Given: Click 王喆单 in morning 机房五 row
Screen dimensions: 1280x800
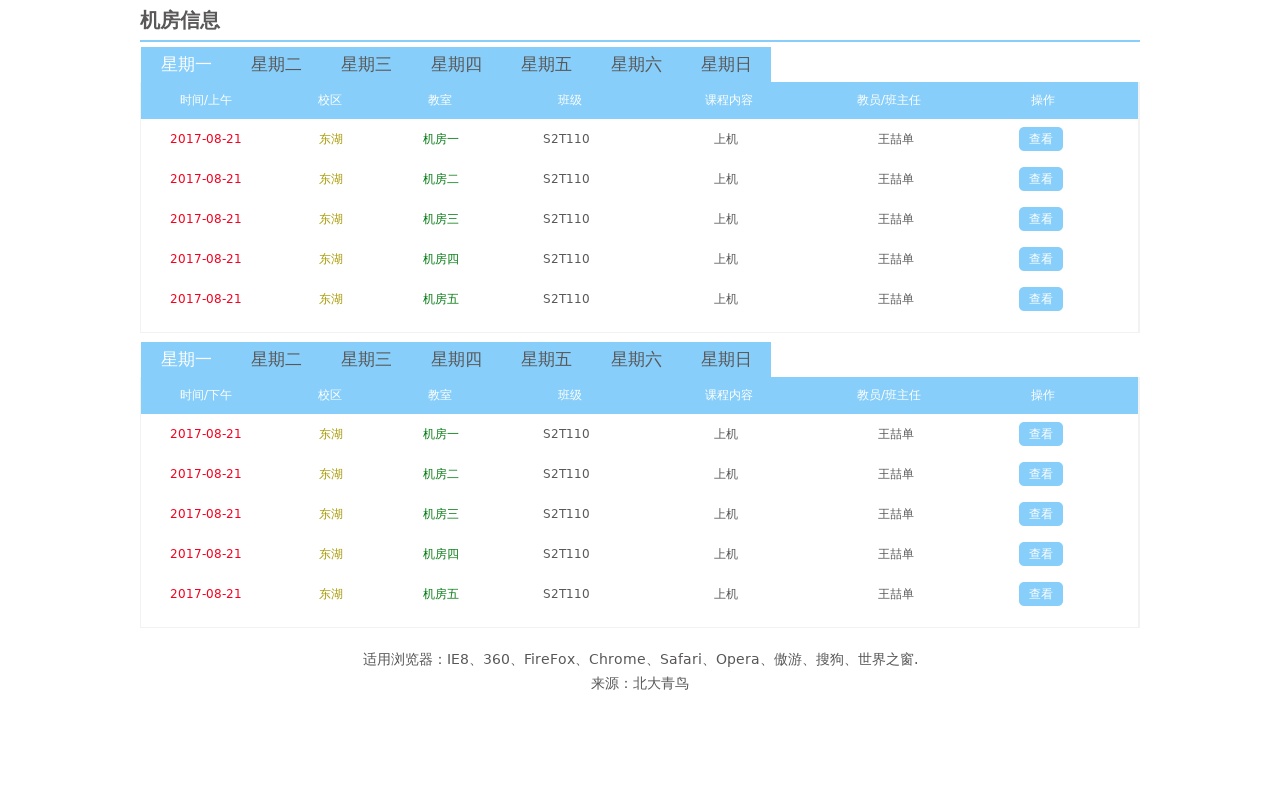Looking at the screenshot, I should pos(896,299).
